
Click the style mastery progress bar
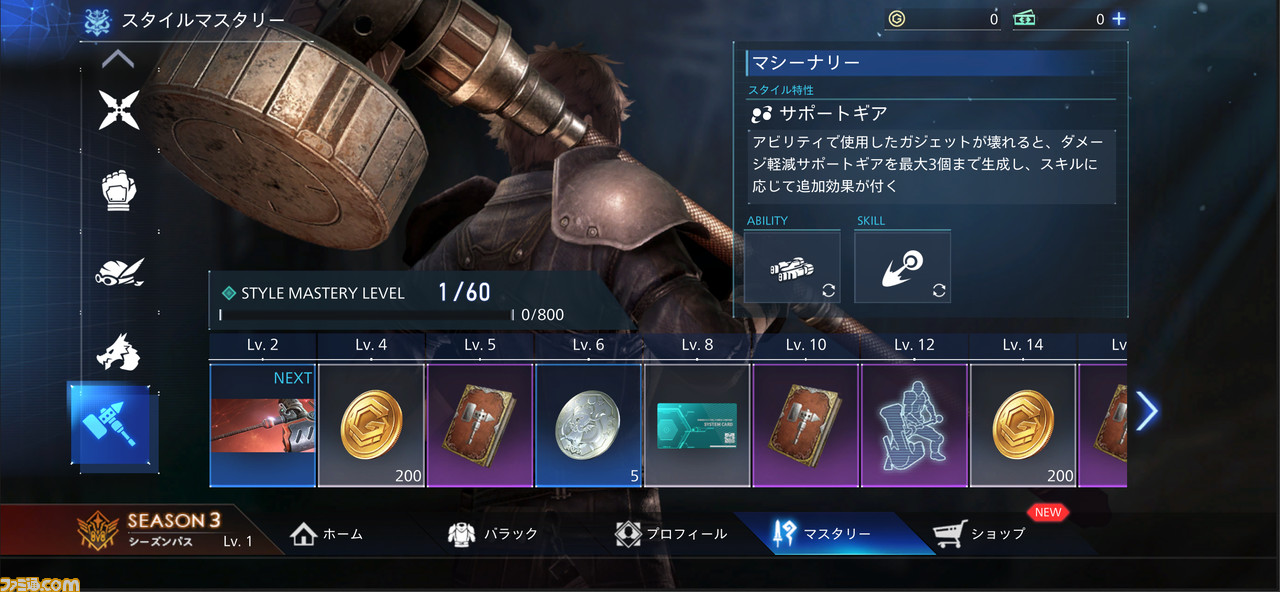[366, 315]
